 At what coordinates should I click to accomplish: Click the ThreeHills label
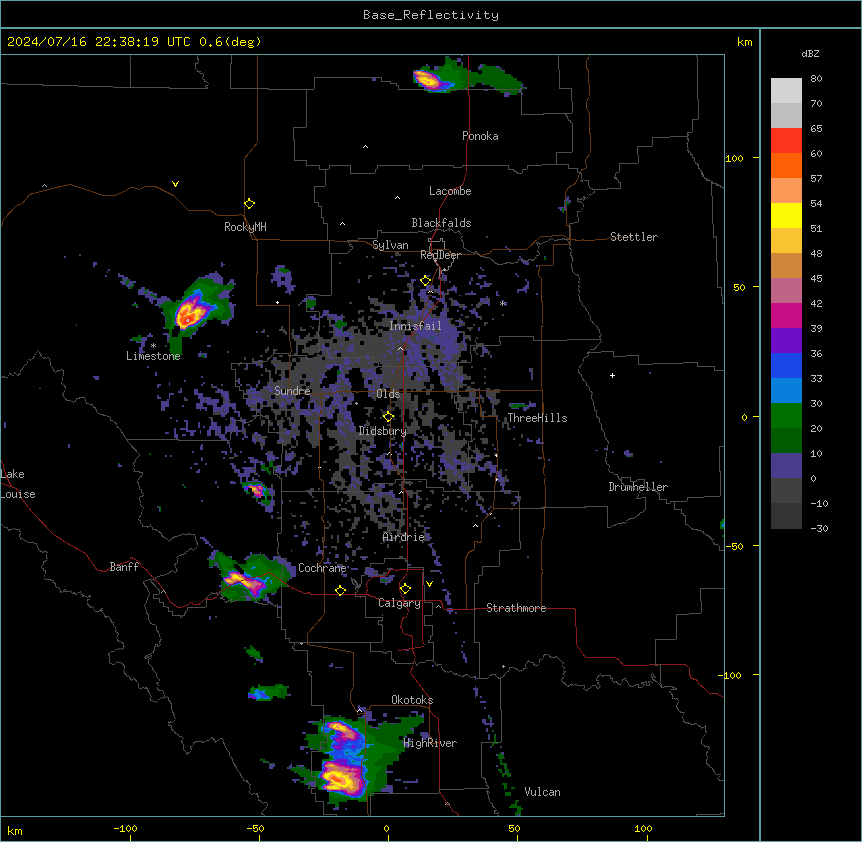537,418
